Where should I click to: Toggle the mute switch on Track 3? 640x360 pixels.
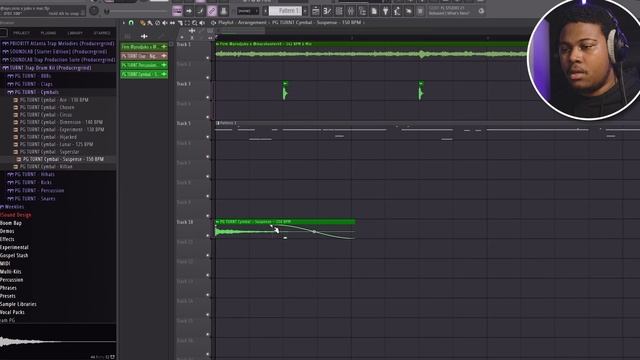[x=208, y=98]
